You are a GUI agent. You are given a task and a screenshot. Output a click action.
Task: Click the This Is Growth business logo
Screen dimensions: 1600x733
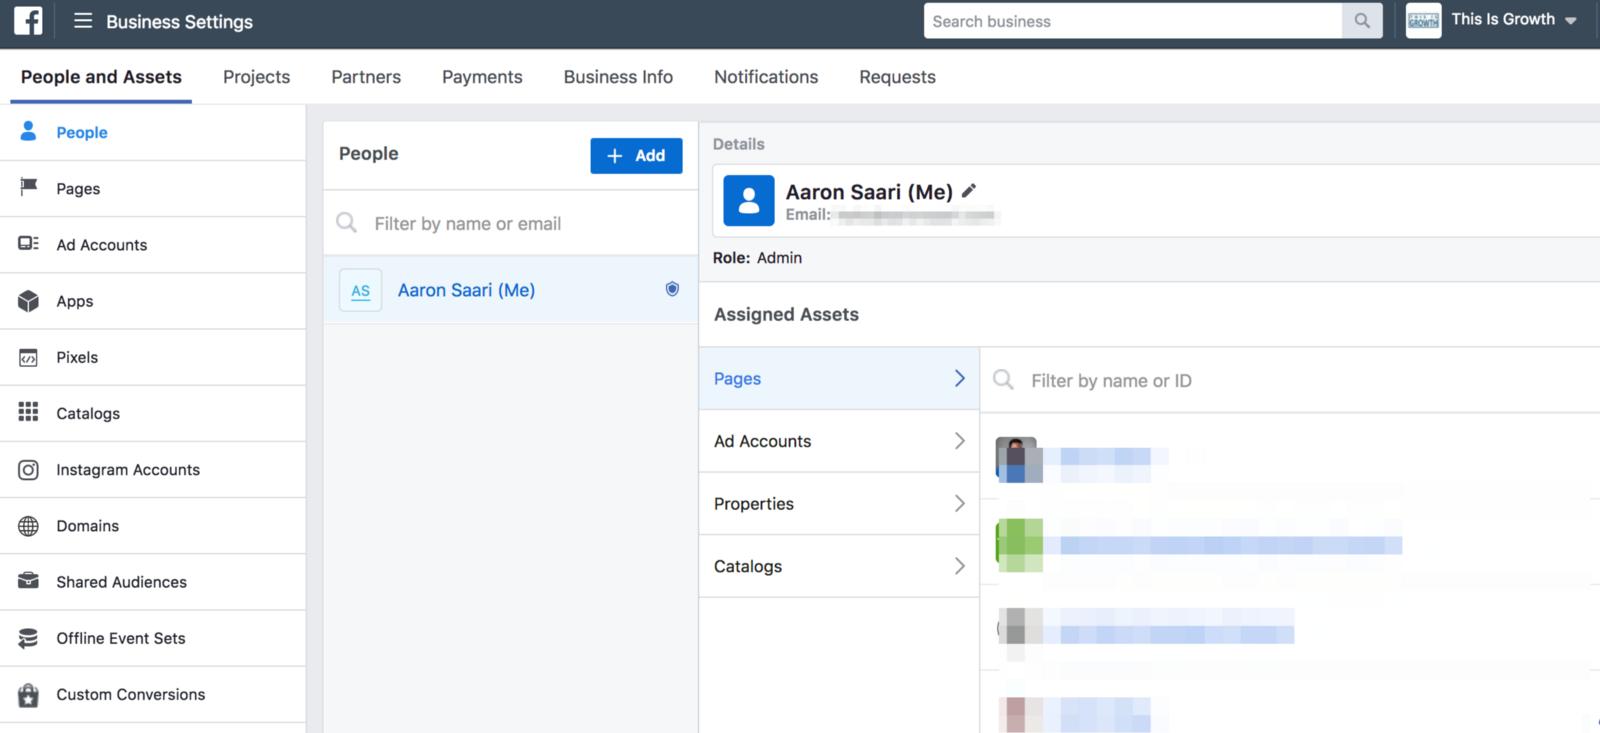click(1423, 21)
